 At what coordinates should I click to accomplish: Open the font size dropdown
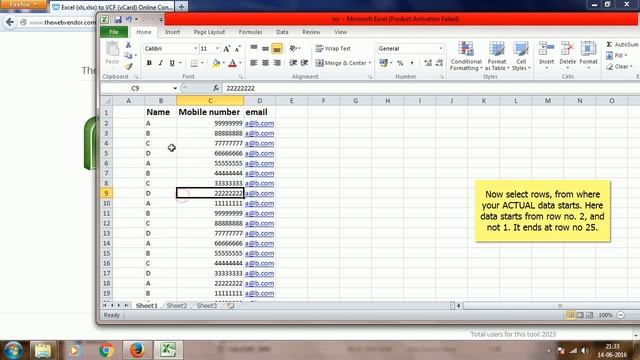pyautogui.click(x=217, y=49)
